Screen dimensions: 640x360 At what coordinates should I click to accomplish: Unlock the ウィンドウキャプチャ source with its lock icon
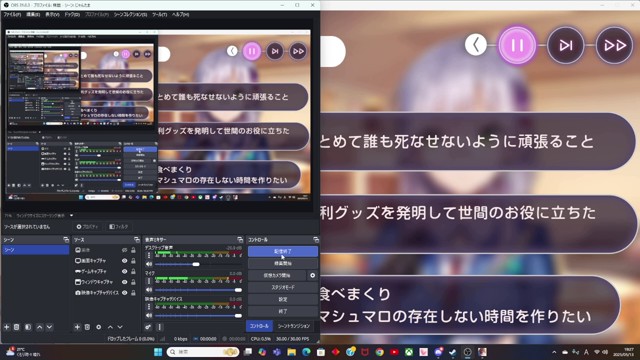point(133,282)
